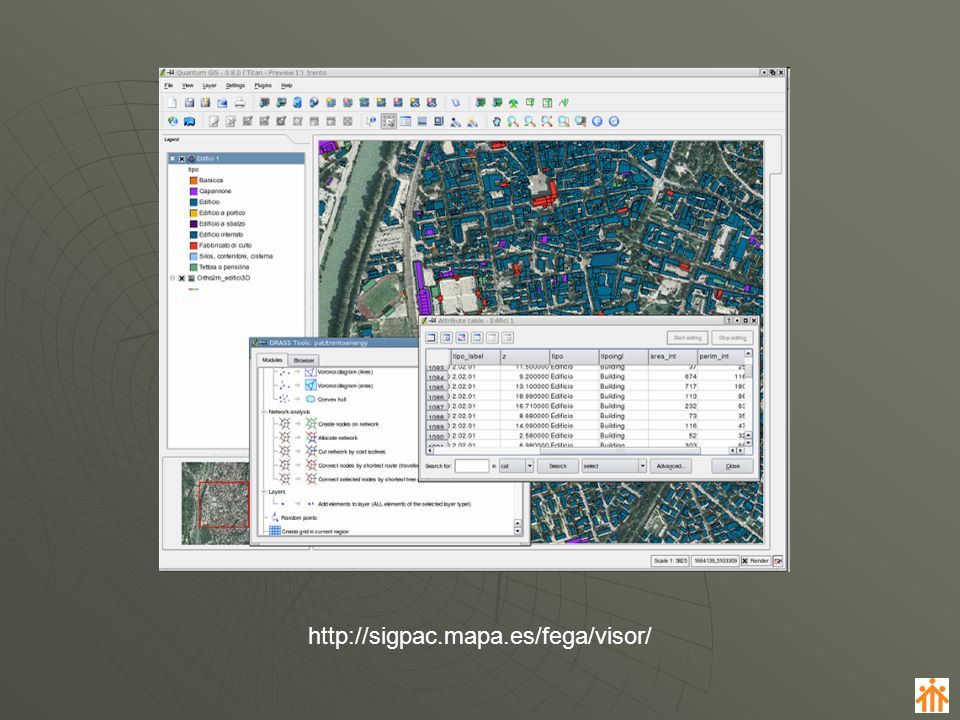960x720 pixels.
Task: Open the 'select' dropdown in Attribute table
Action: pyautogui.click(x=642, y=466)
